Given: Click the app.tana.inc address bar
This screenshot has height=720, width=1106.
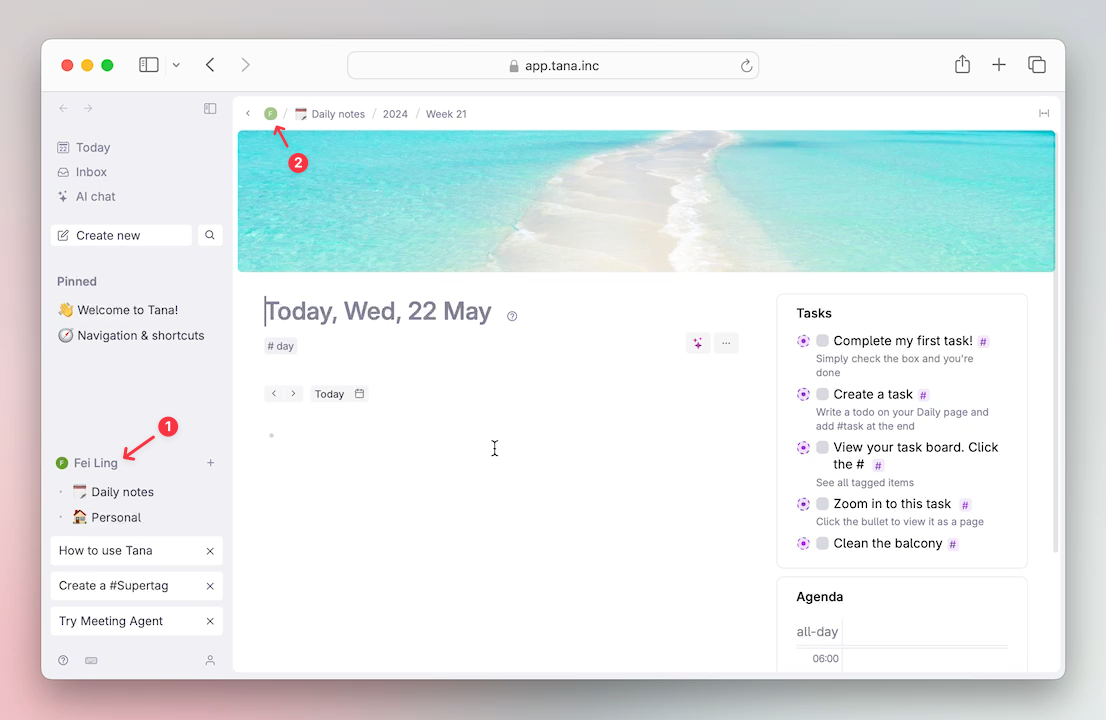Looking at the screenshot, I should coord(552,66).
